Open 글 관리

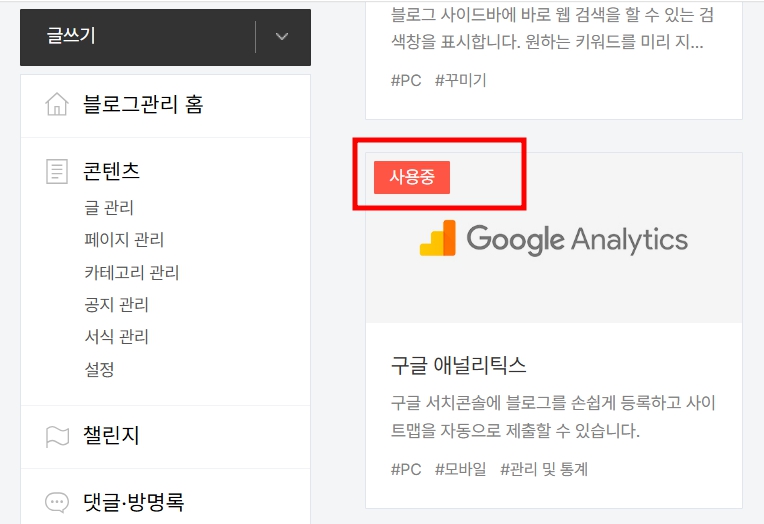coord(109,208)
